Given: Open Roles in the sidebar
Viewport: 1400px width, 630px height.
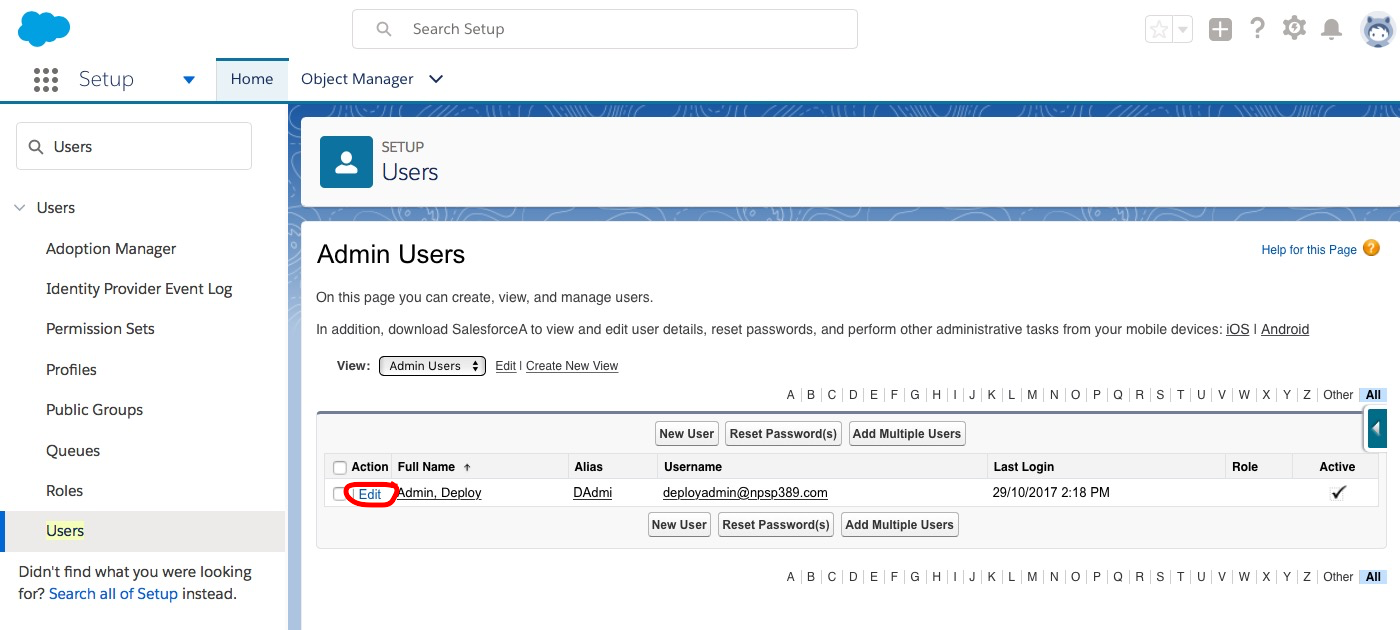Looking at the screenshot, I should click(x=64, y=490).
